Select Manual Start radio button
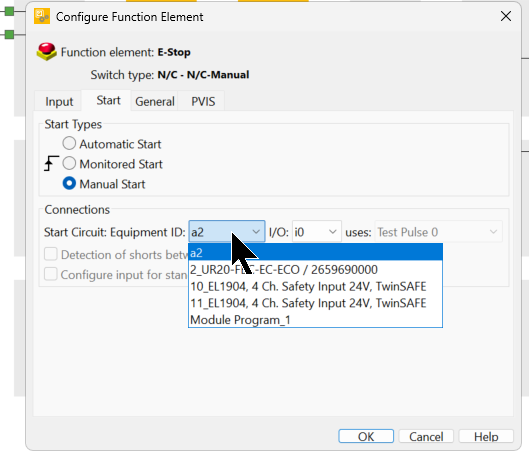Viewport: 529px width, 466px height. (69, 184)
